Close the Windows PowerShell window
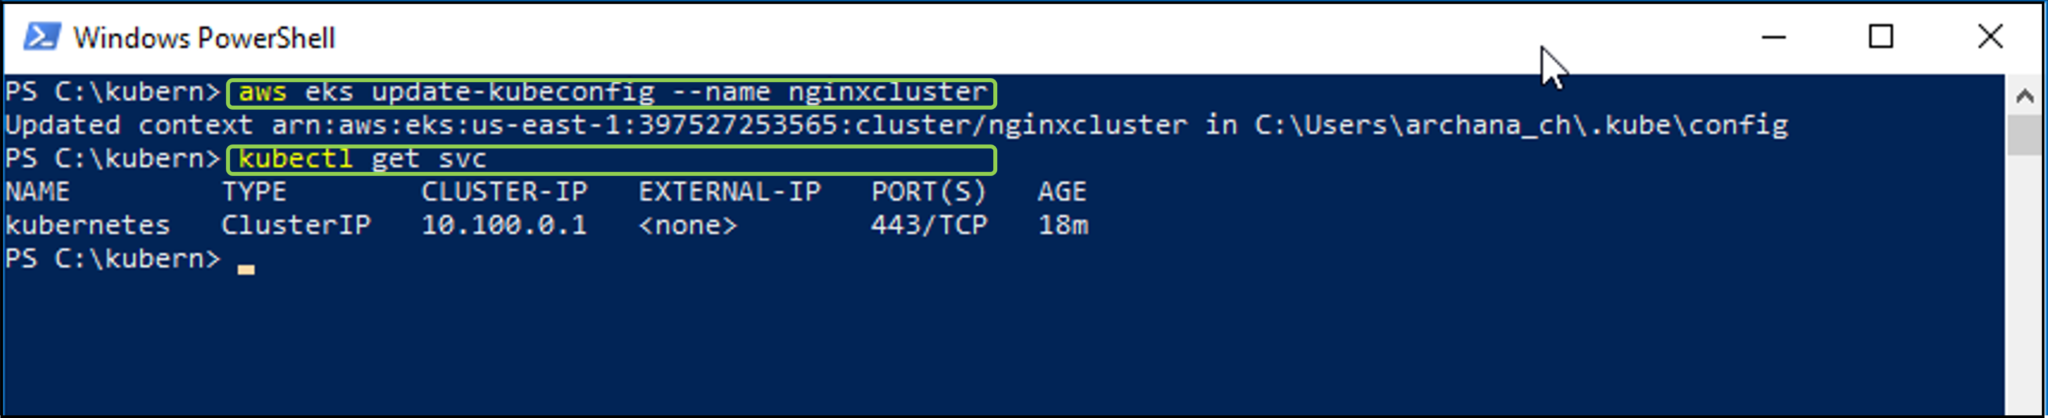This screenshot has width=2048, height=418. tap(1990, 37)
